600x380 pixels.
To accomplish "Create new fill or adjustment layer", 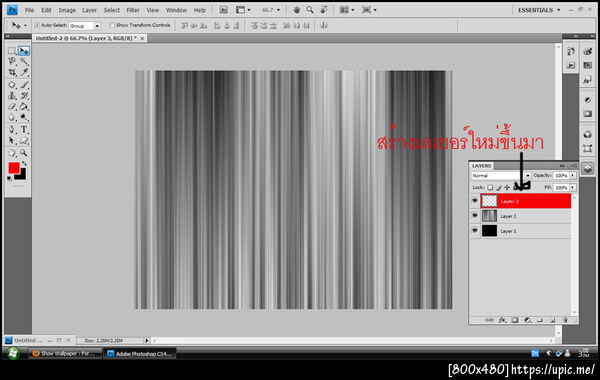I will pyautogui.click(x=528, y=320).
